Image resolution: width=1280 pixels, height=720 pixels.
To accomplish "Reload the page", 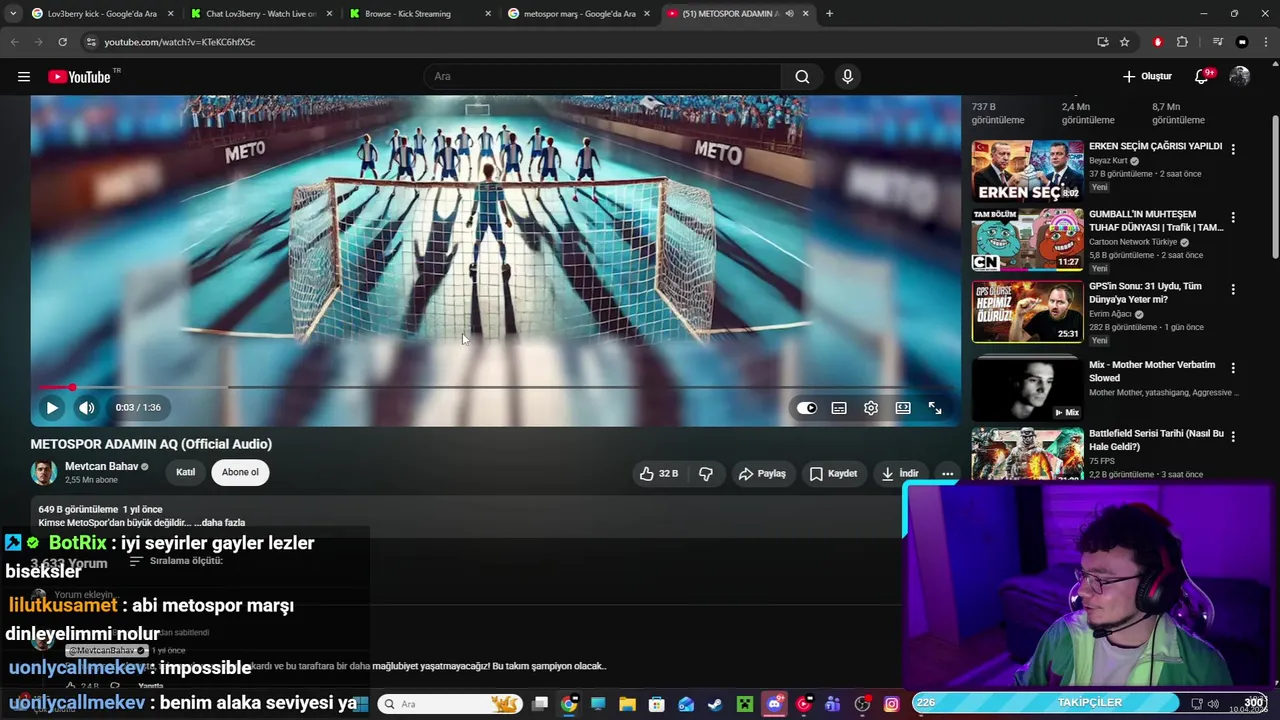I will [63, 42].
